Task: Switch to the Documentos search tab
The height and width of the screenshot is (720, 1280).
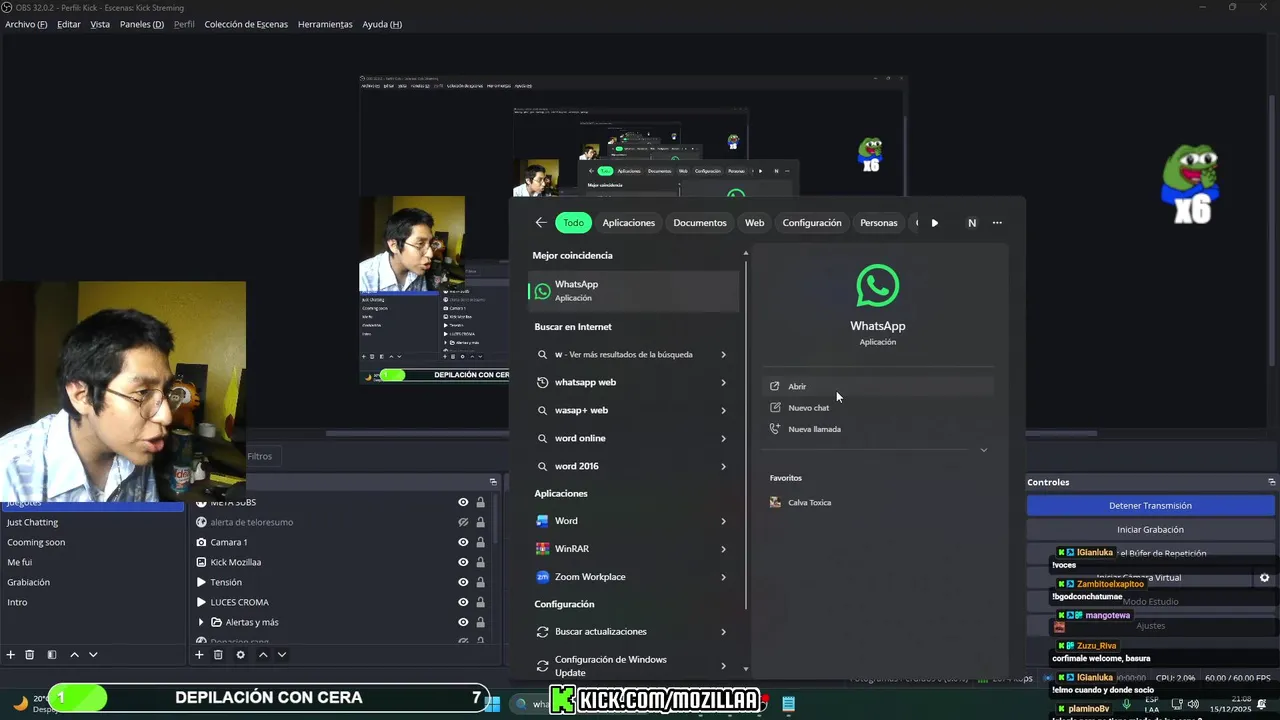Action: tap(700, 223)
